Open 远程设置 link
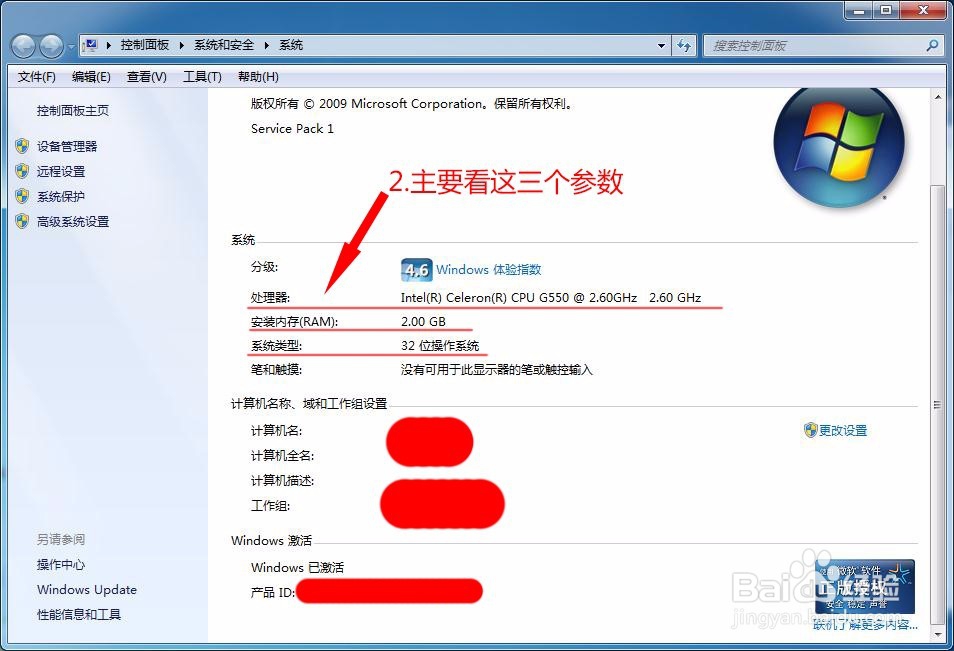 pyautogui.click(x=61, y=172)
